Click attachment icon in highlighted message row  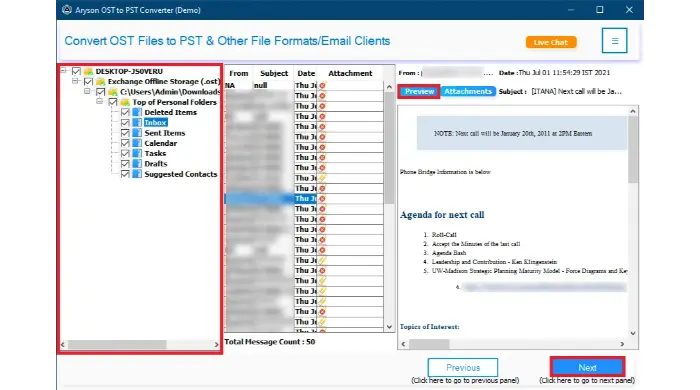322,199
